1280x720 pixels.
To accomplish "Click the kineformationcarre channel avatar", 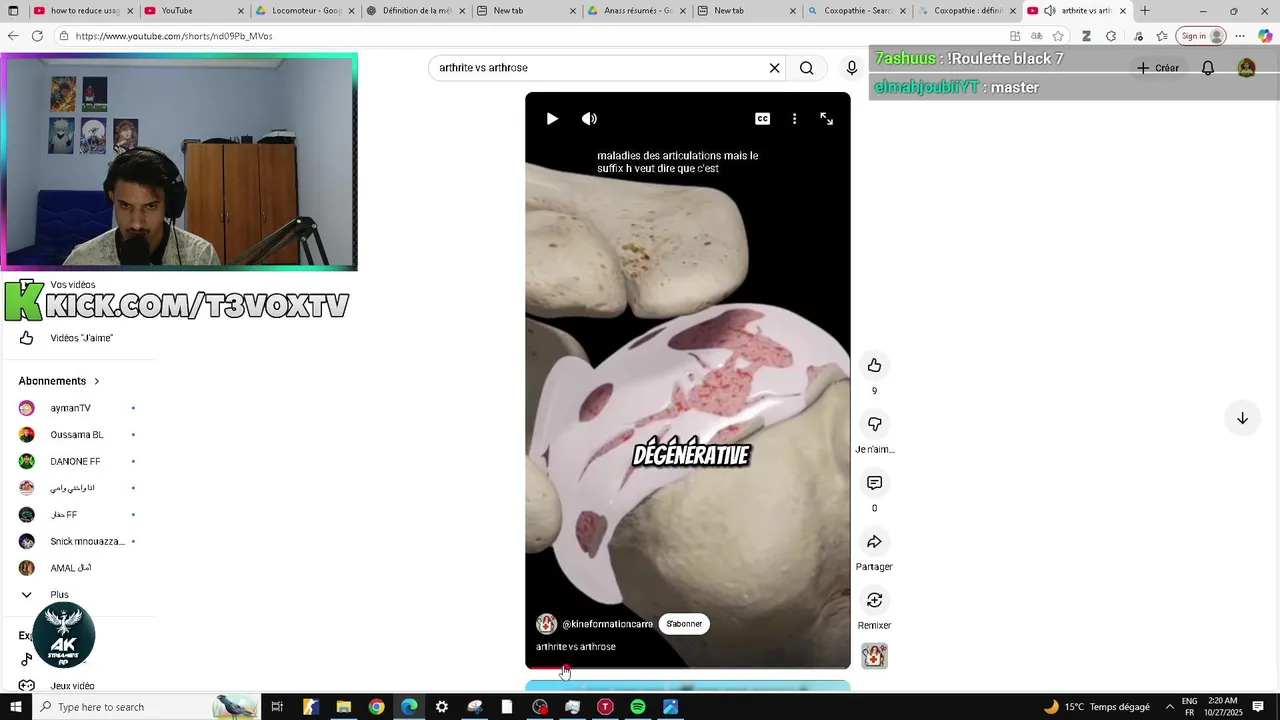I will (x=546, y=624).
